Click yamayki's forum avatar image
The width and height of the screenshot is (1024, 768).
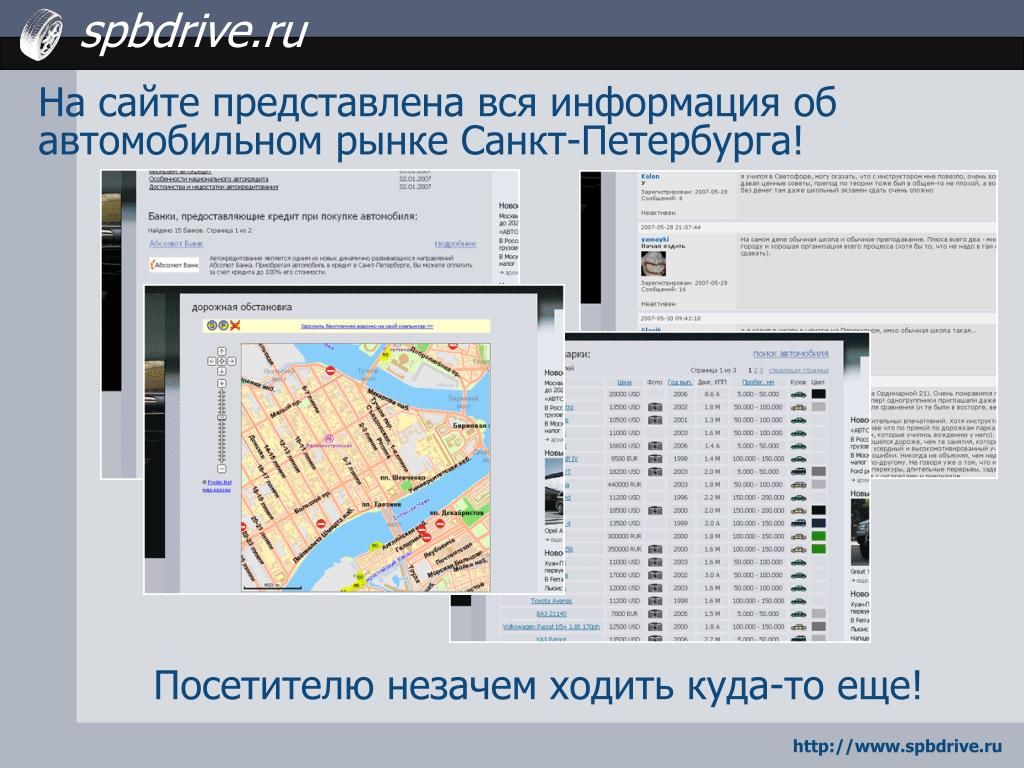(653, 263)
